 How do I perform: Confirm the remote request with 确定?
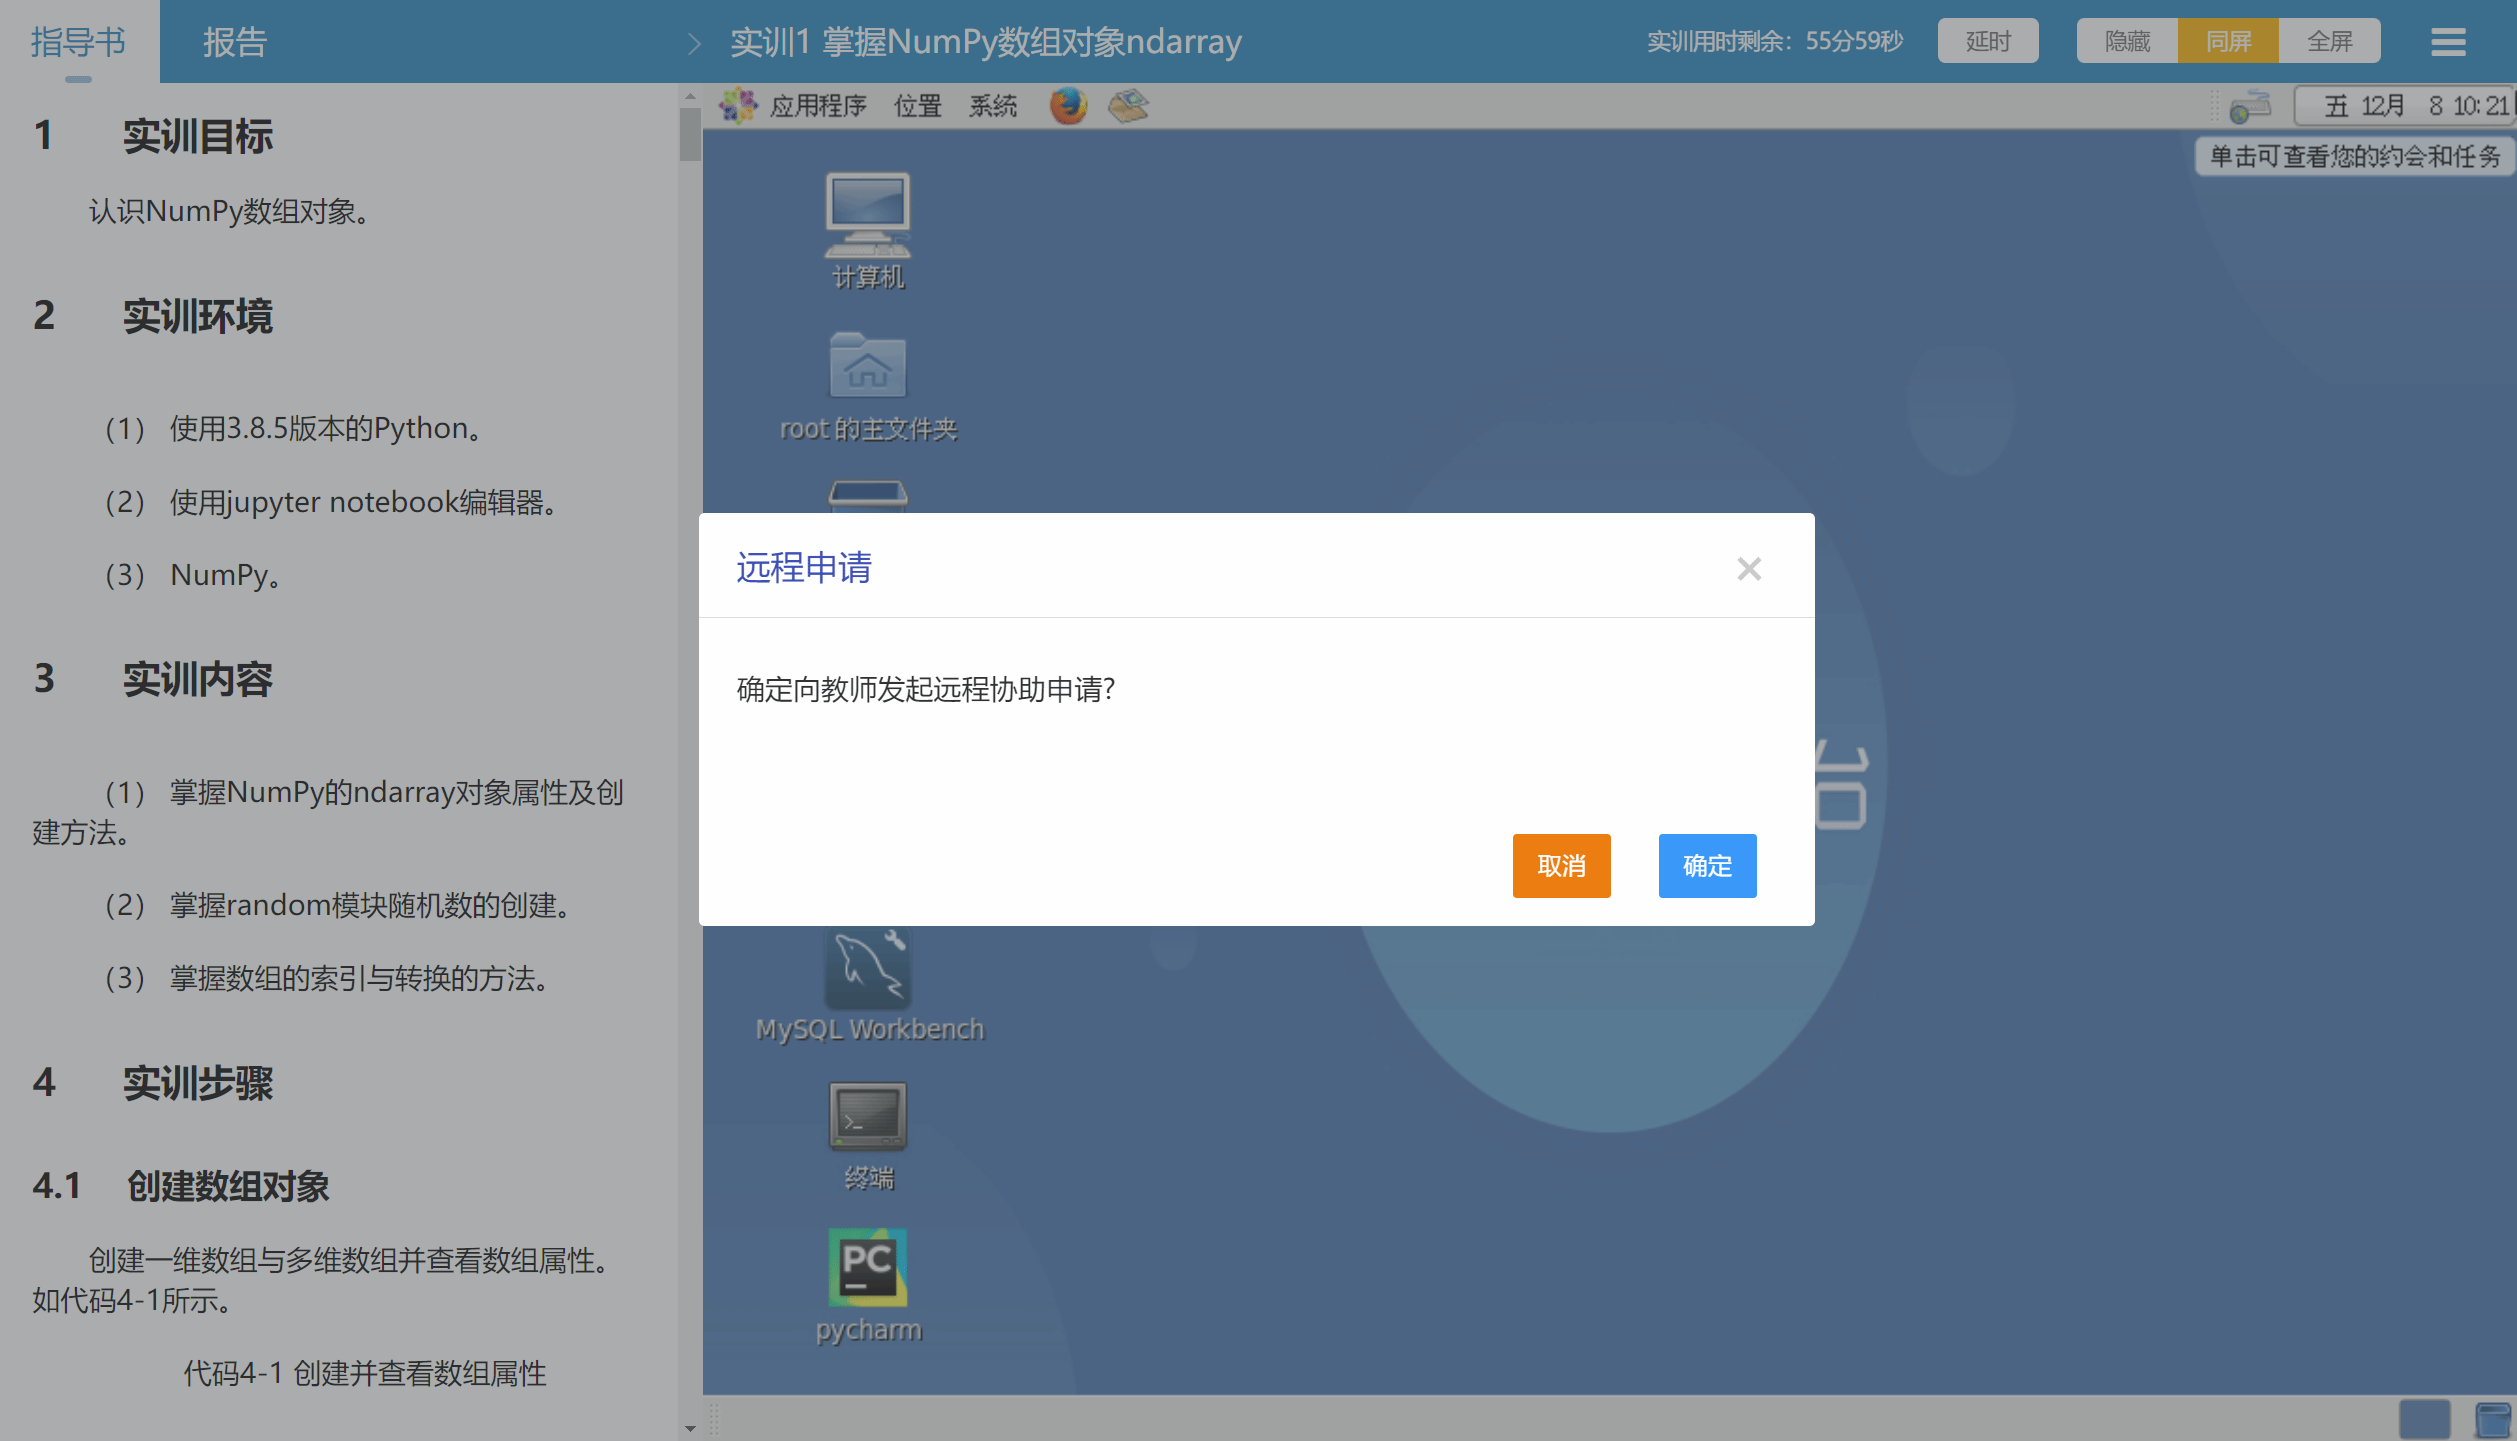1707,865
